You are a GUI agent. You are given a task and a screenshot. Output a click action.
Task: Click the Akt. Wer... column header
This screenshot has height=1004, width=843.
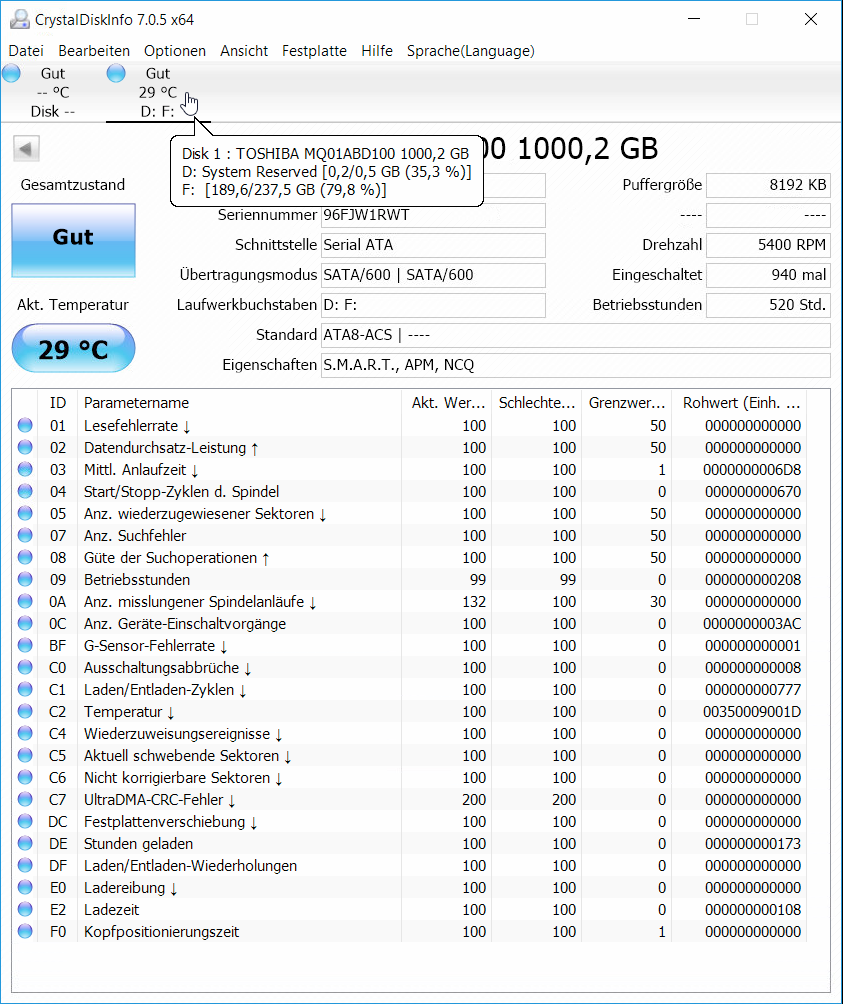(x=447, y=403)
